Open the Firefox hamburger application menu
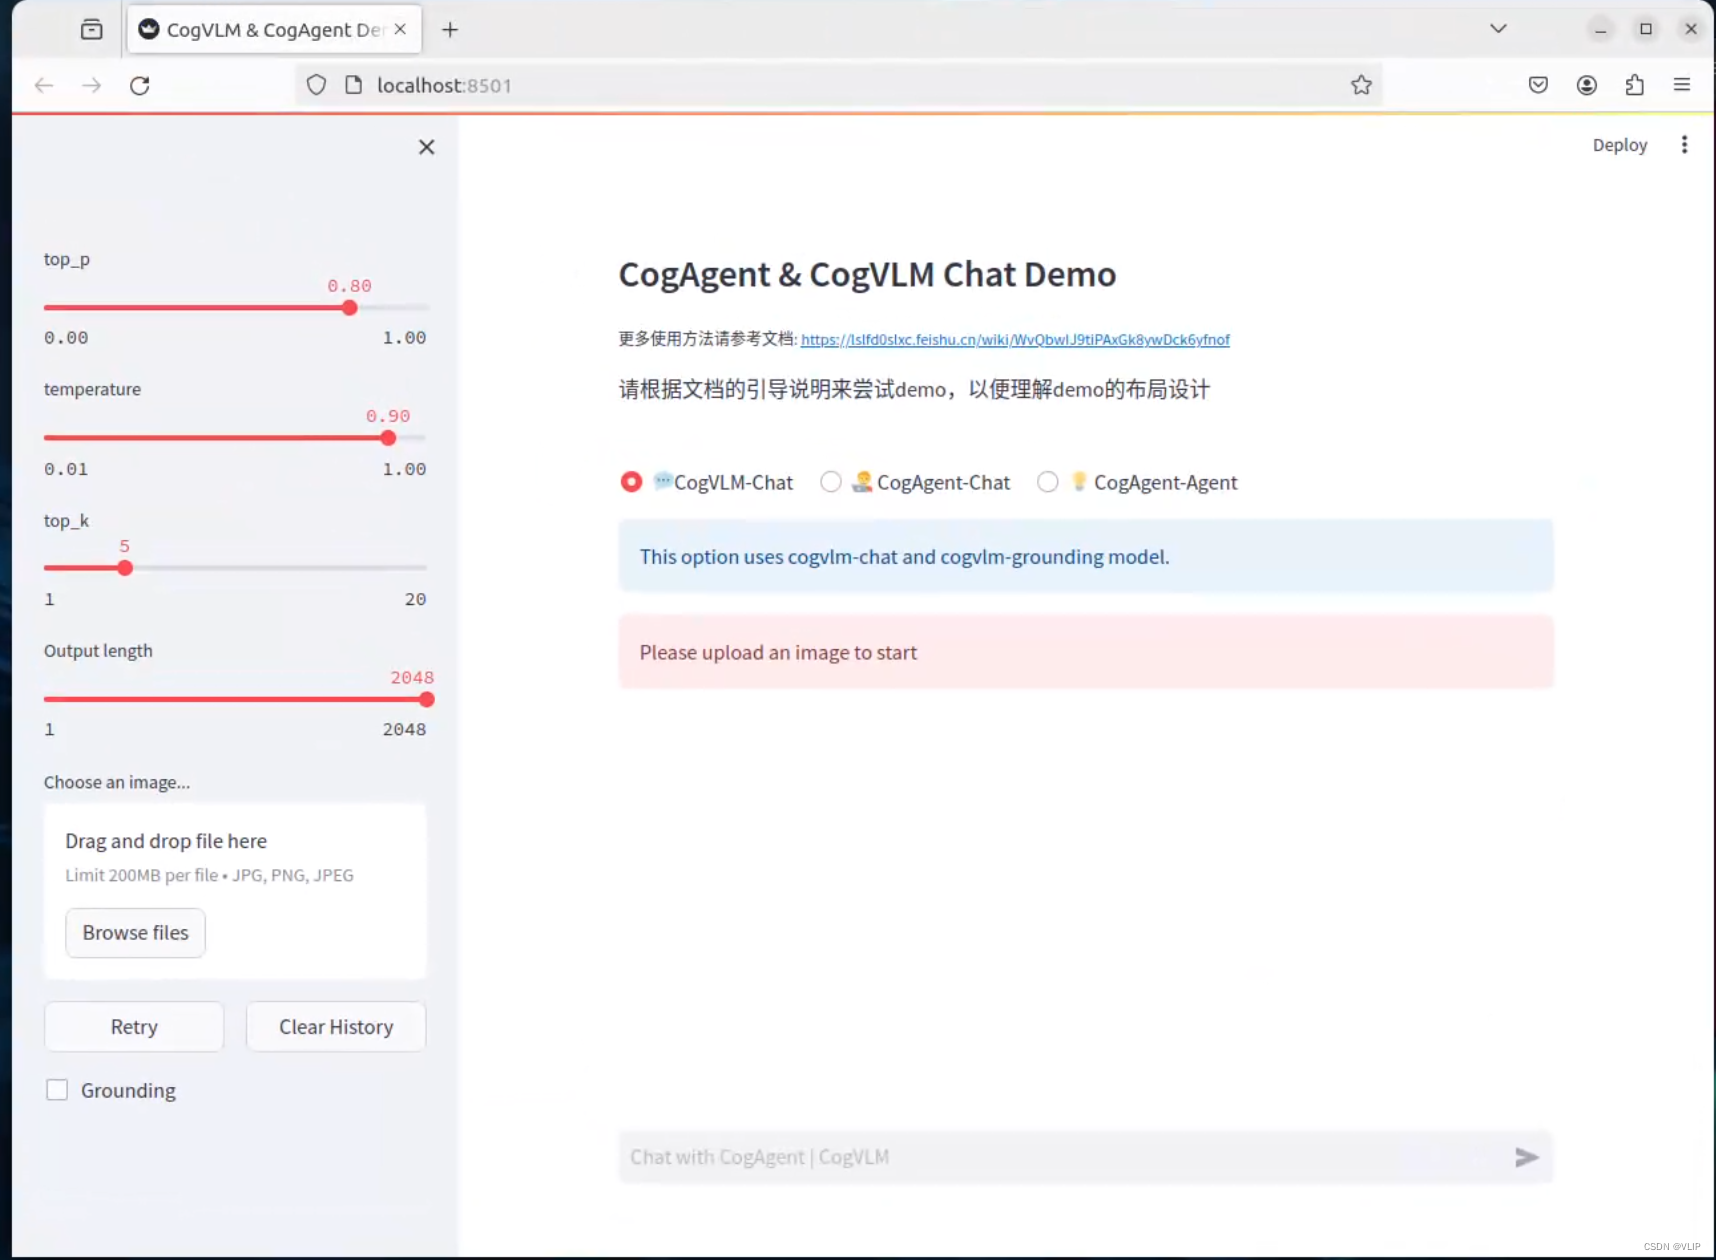The height and width of the screenshot is (1260, 1716). [x=1682, y=85]
